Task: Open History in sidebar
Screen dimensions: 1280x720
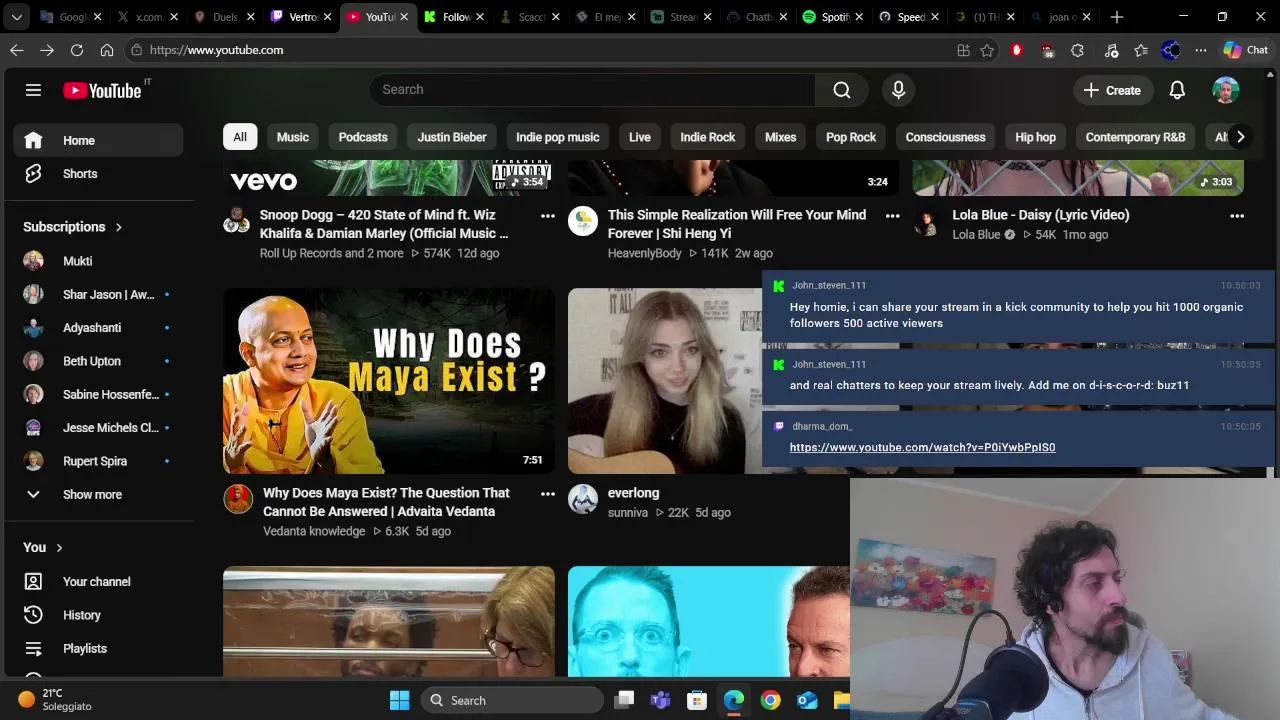Action: pyautogui.click(x=98, y=615)
